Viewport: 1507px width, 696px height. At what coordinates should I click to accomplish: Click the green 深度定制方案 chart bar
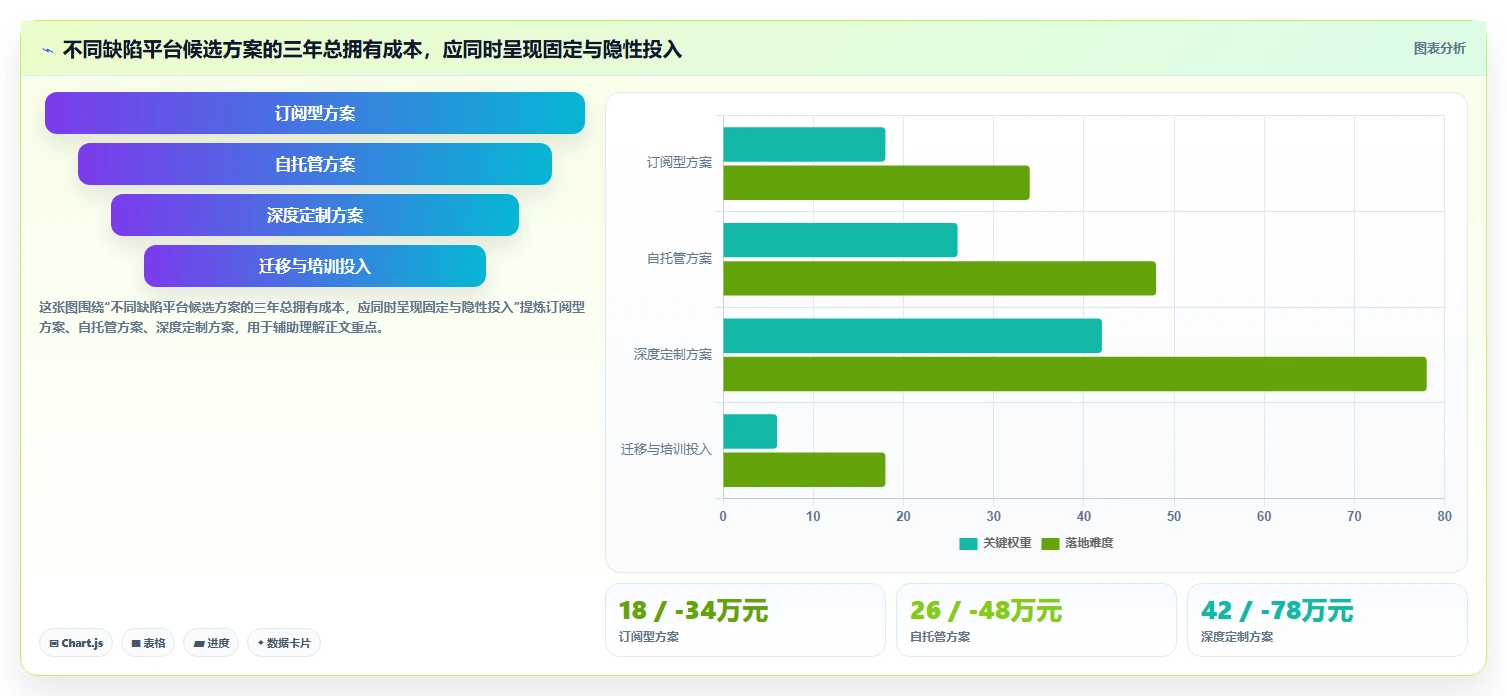1075,374
